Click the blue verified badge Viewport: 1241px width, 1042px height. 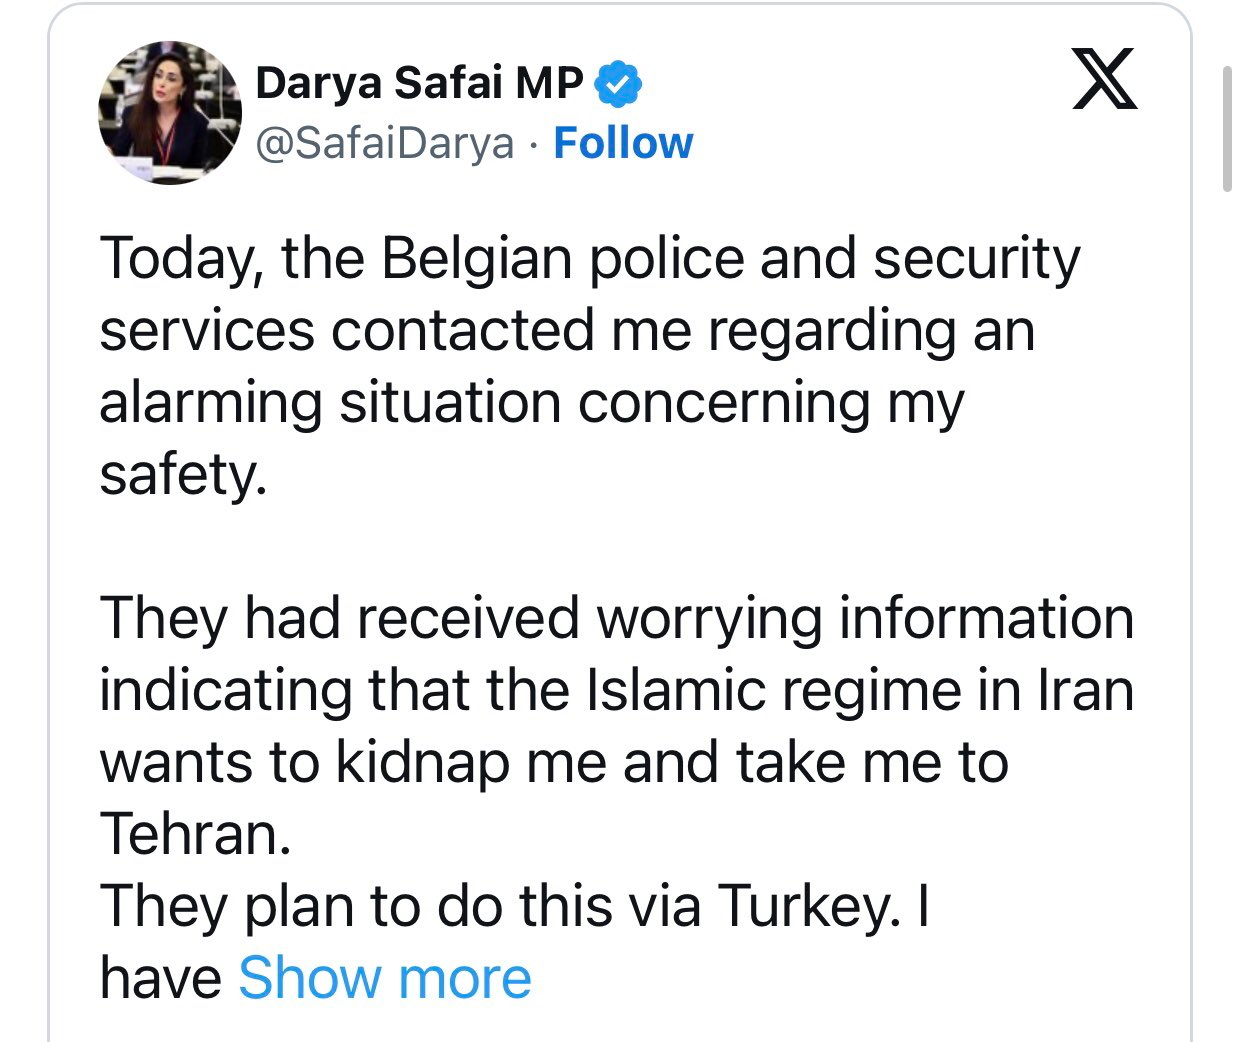click(618, 84)
